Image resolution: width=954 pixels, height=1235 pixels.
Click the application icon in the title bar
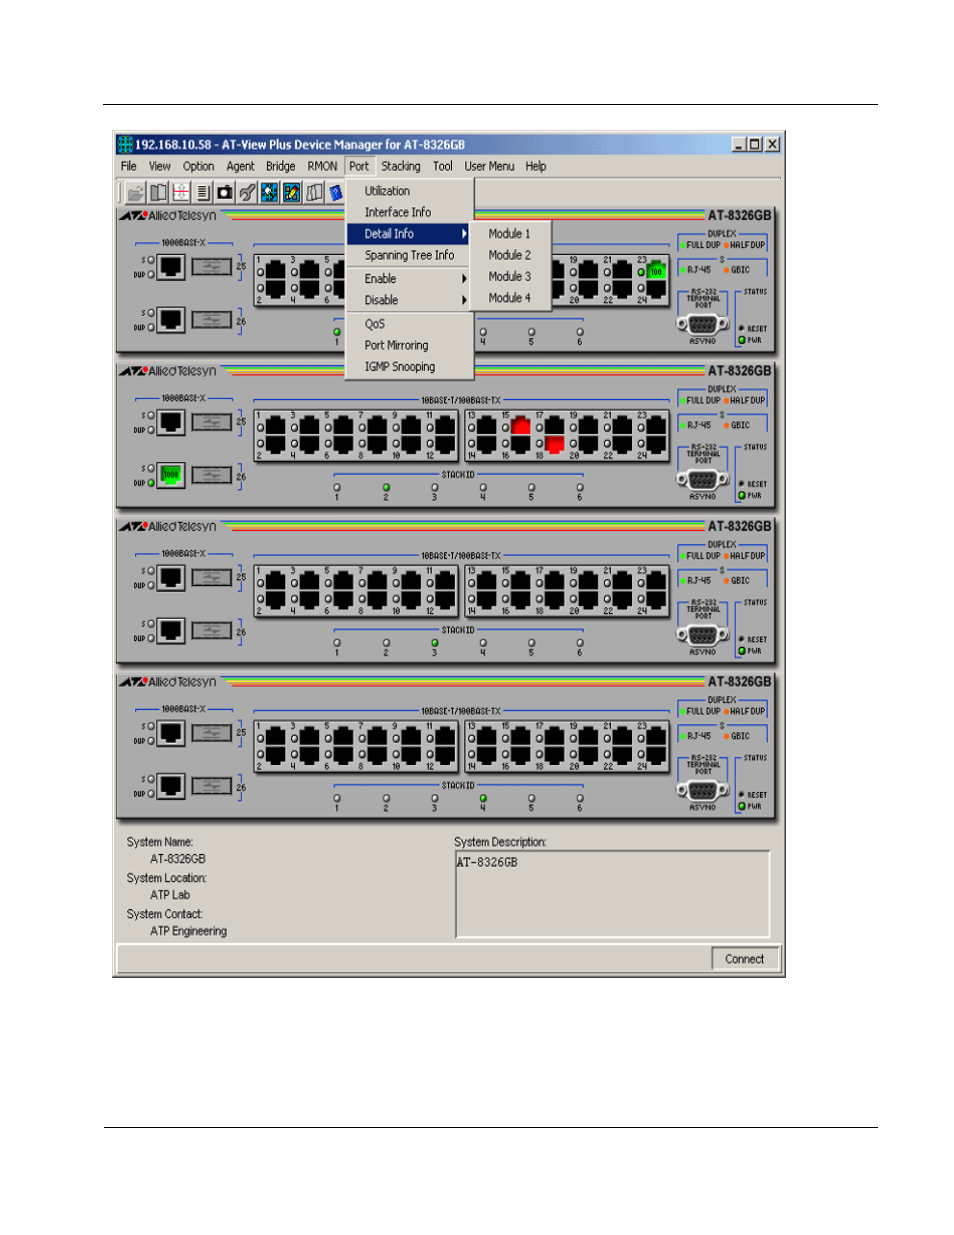125,144
